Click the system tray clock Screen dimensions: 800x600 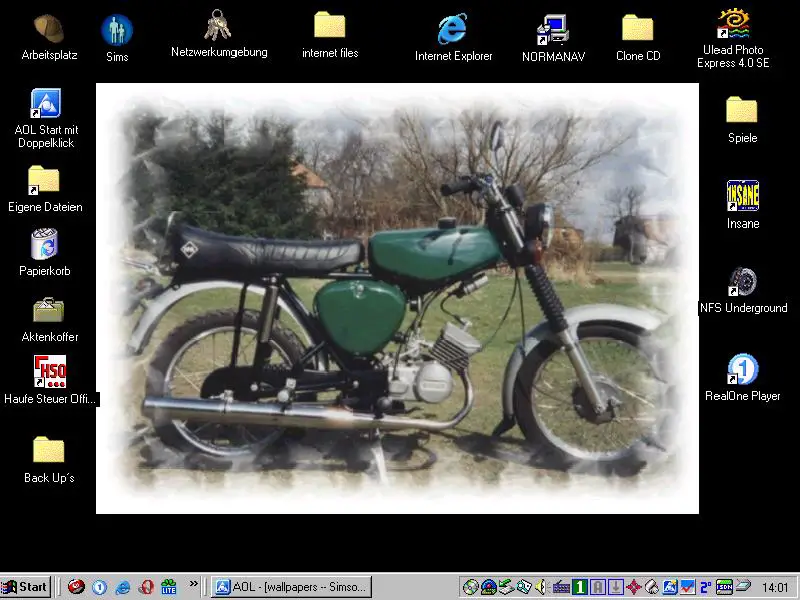click(x=774, y=588)
